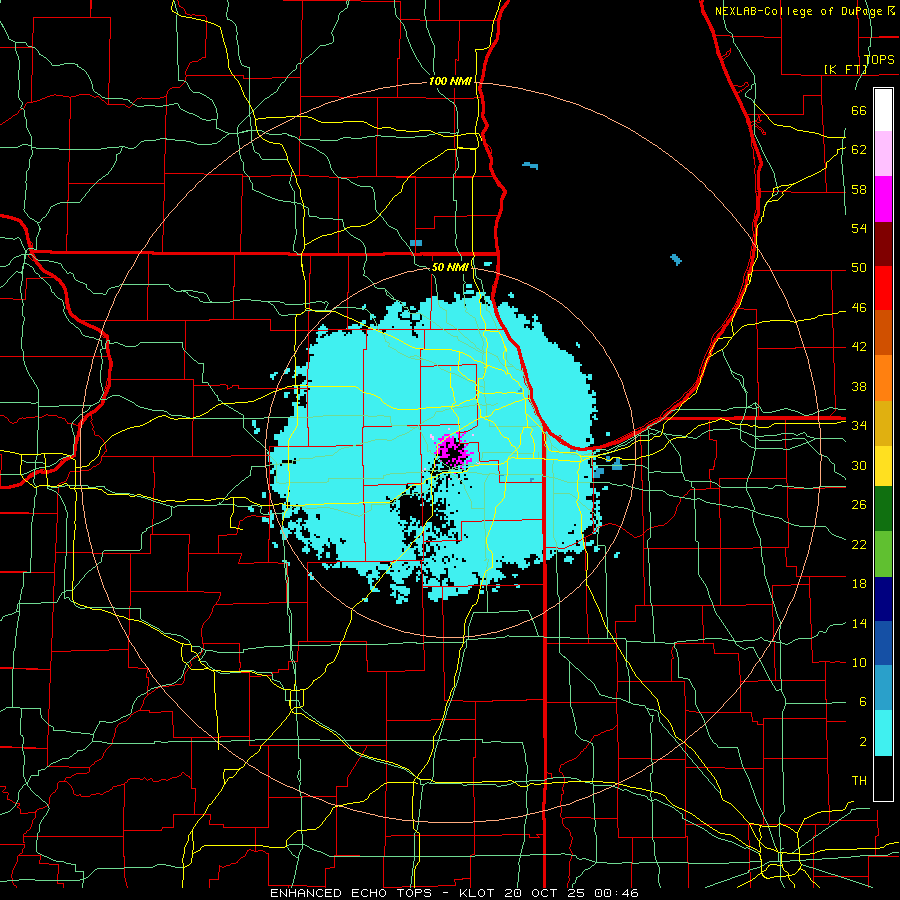Click the "50 NMI" range ring label
This screenshot has height=900, width=900.
(x=450, y=267)
